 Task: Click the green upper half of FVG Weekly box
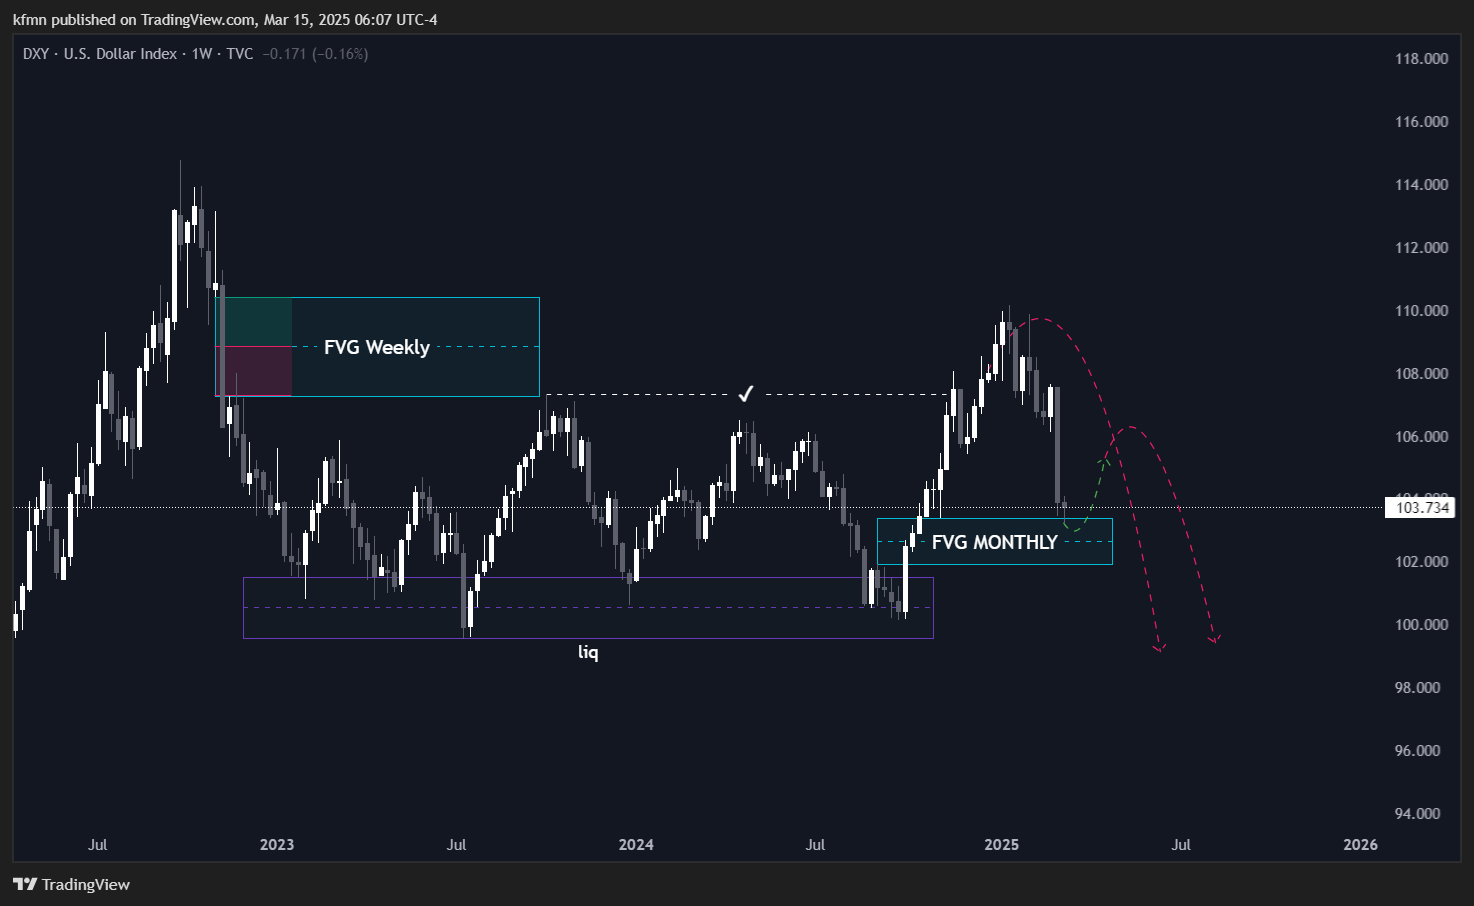[x=254, y=322]
